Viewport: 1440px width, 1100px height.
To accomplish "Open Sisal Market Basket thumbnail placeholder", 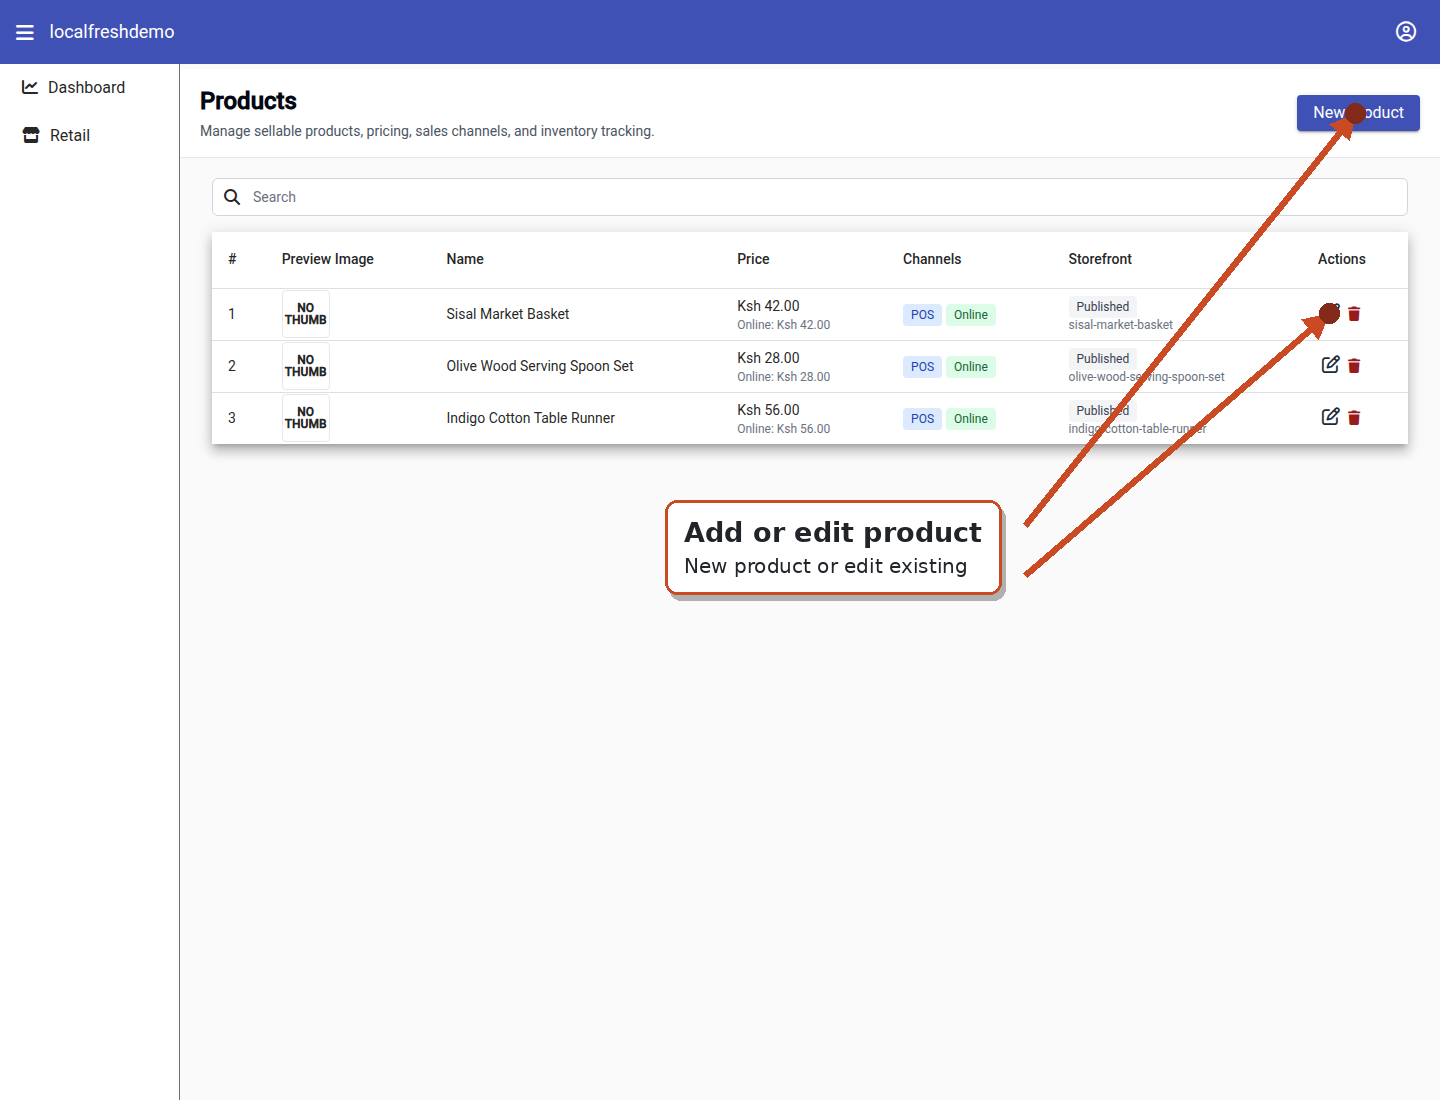I will coord(306,314).
